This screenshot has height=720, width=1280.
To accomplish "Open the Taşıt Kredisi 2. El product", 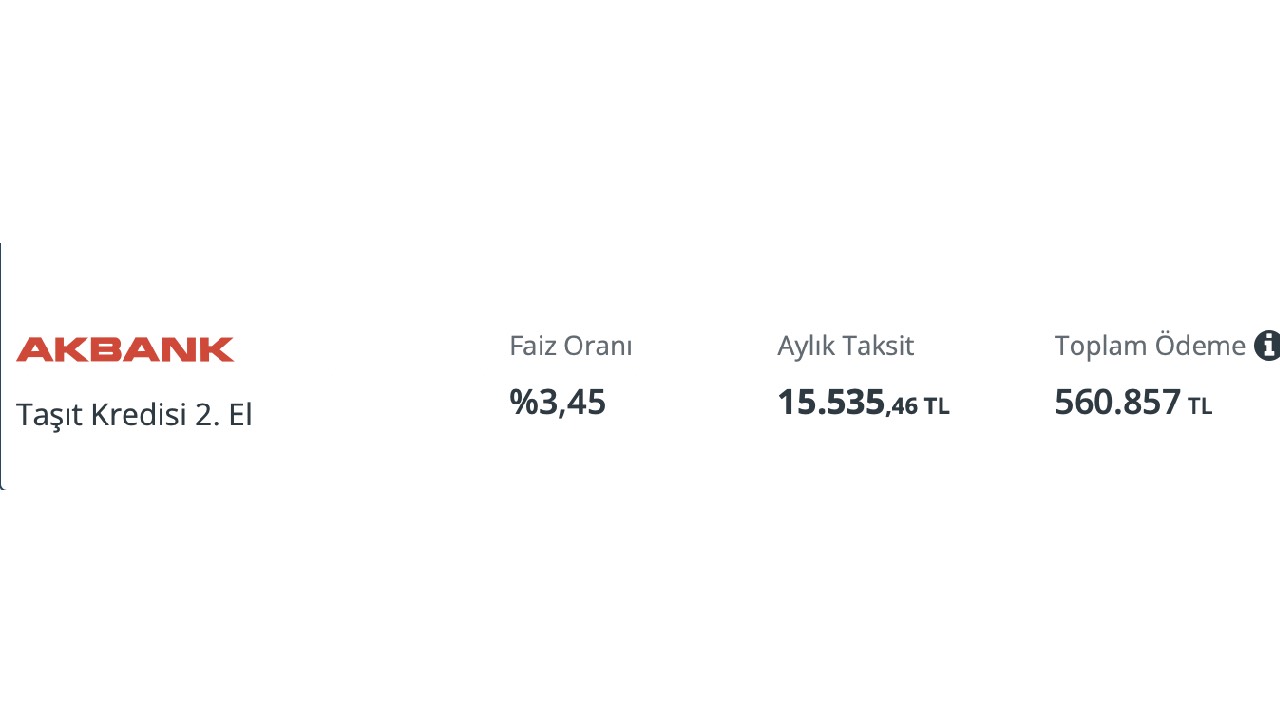I will 134,414.
